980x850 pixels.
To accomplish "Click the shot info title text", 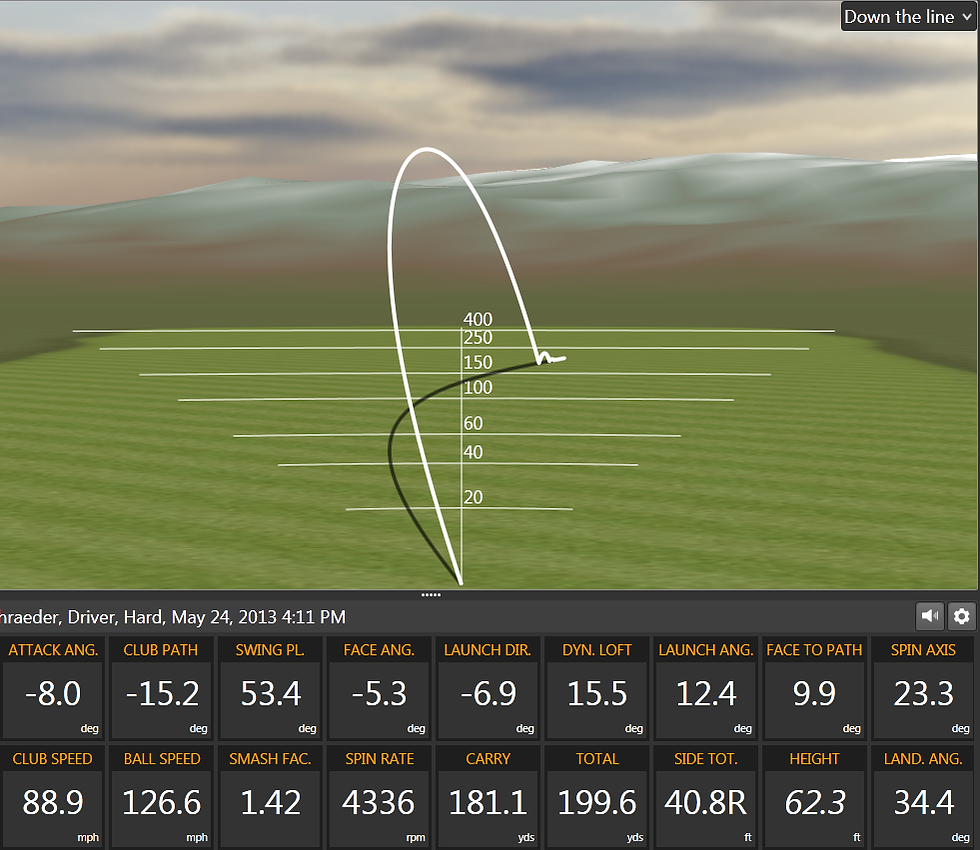I will (172, 618).
